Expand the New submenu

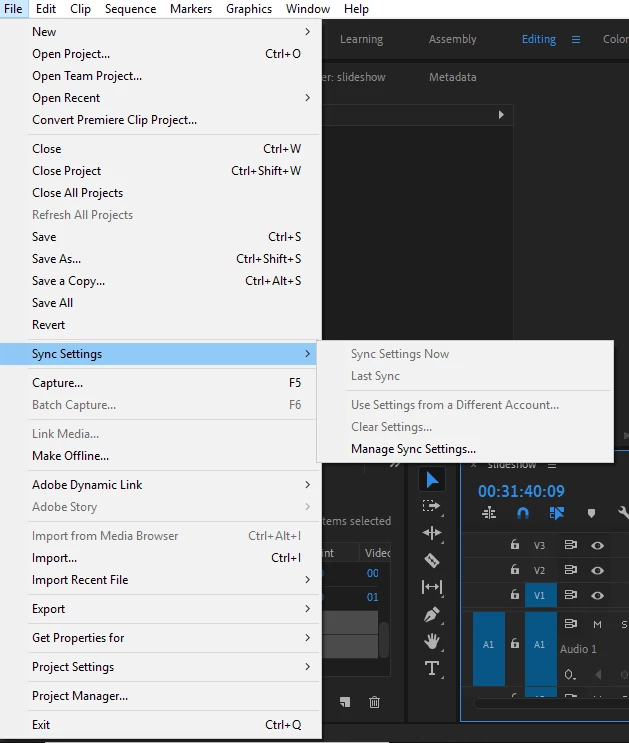tap(308, 32)
